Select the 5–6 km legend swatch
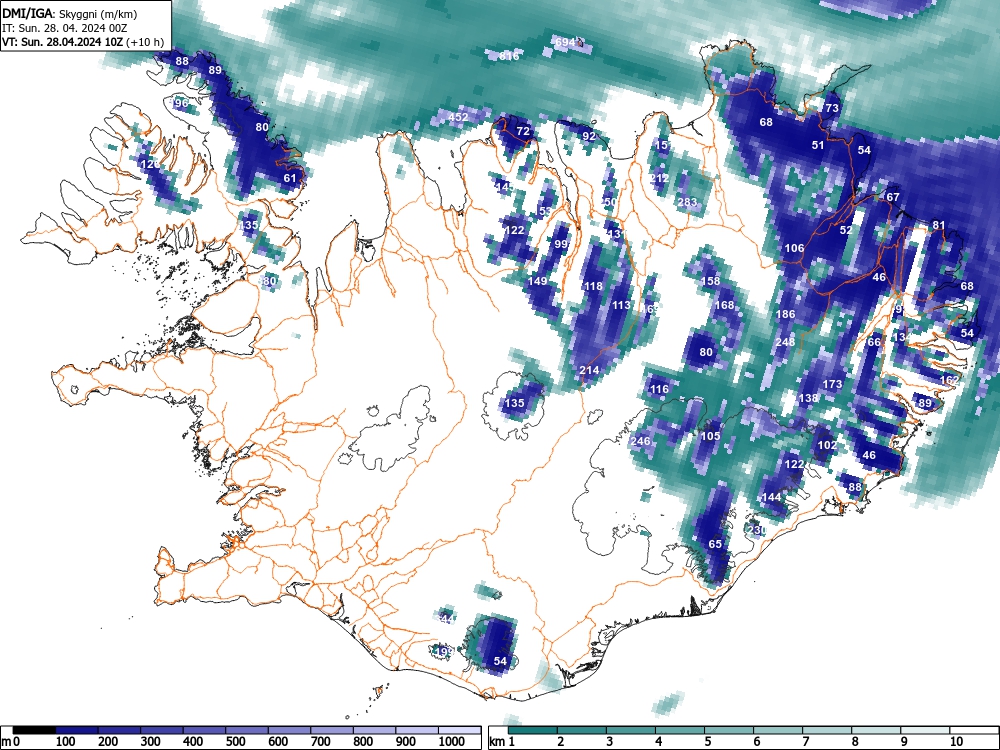 [x=729, y=730]
